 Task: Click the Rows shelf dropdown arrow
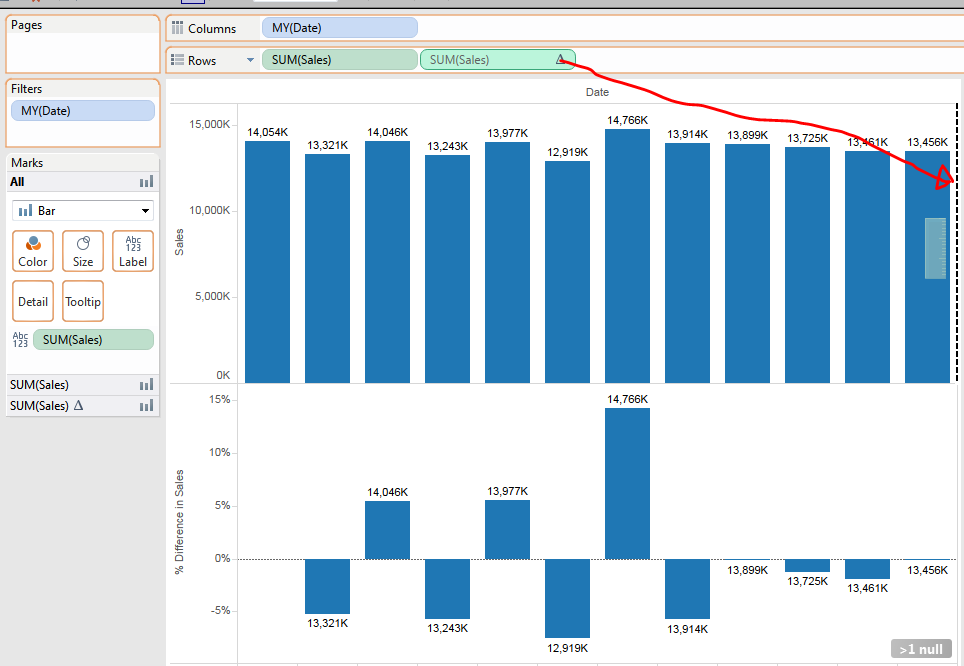[250, 60]
